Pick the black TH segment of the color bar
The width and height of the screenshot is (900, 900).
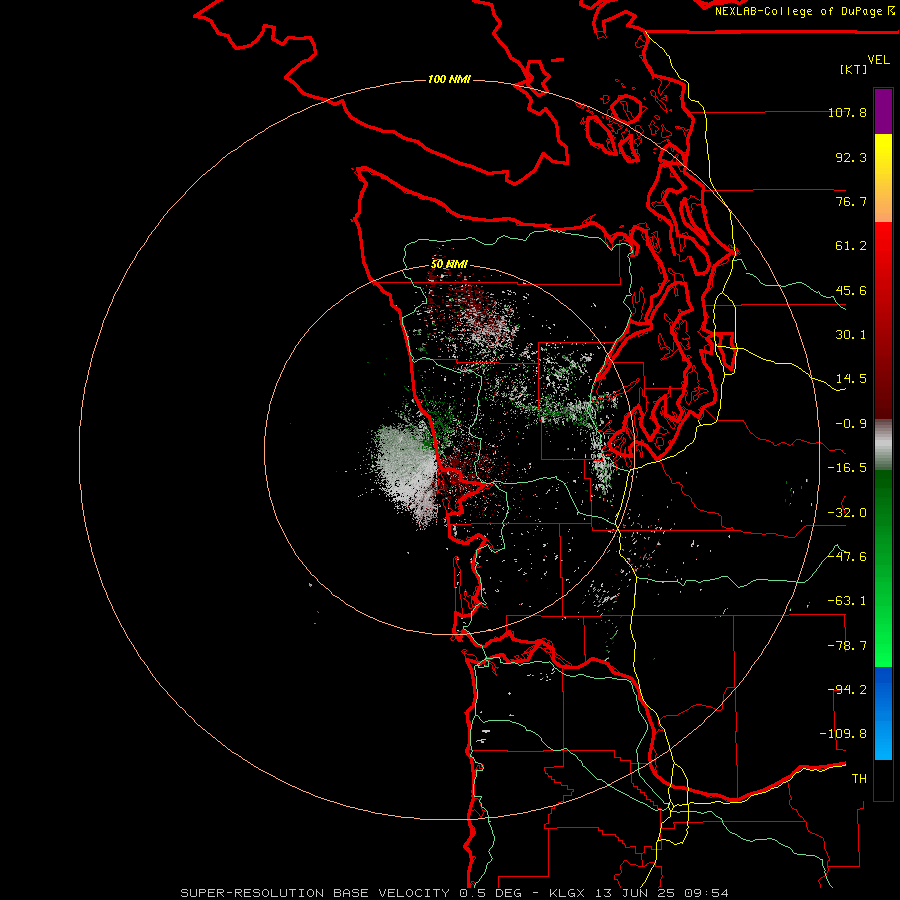pyautogui.click(x=883, y=779)
